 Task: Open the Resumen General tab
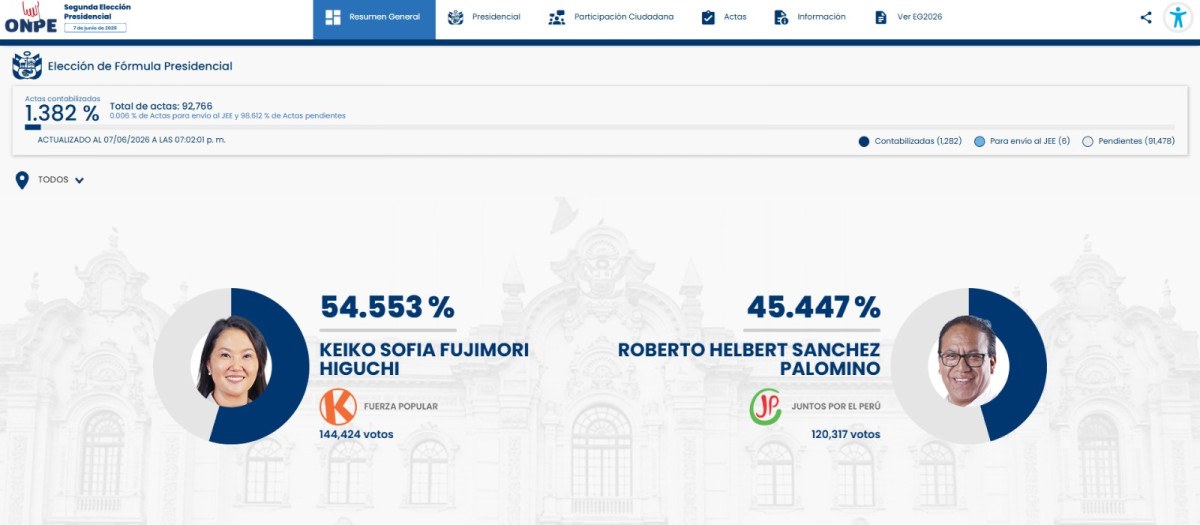[374, 20]
